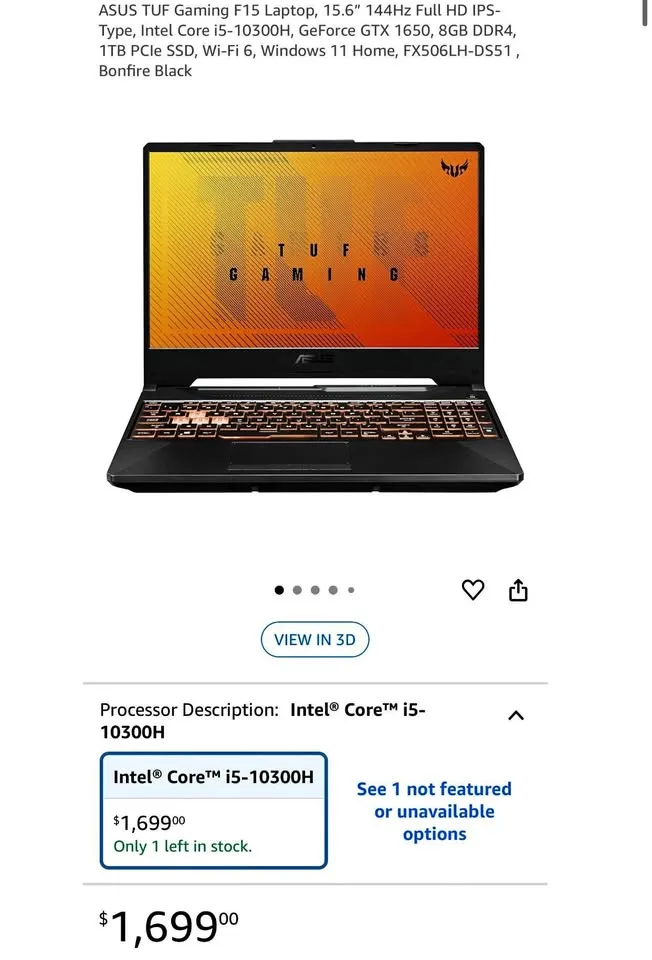This screenshot has width=652, height=960.
Task: Click the page scrollbar at top right
Action: coord(645,13)
